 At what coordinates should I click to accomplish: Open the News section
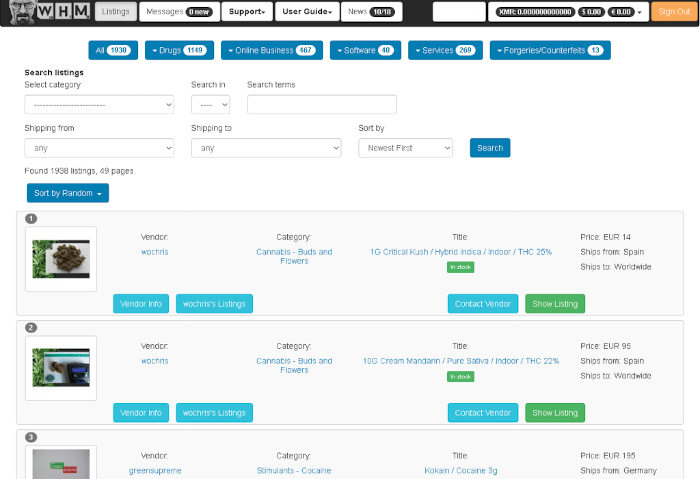(x=371, y=12)
